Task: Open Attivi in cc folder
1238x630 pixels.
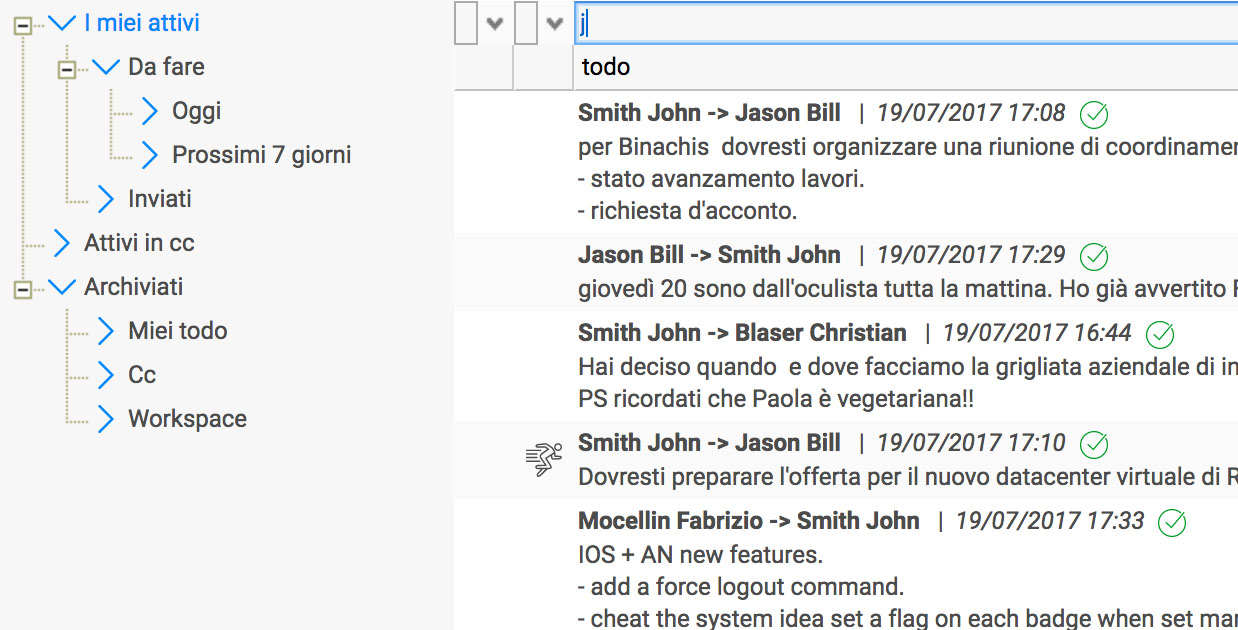Action: [x=139, y=243]
